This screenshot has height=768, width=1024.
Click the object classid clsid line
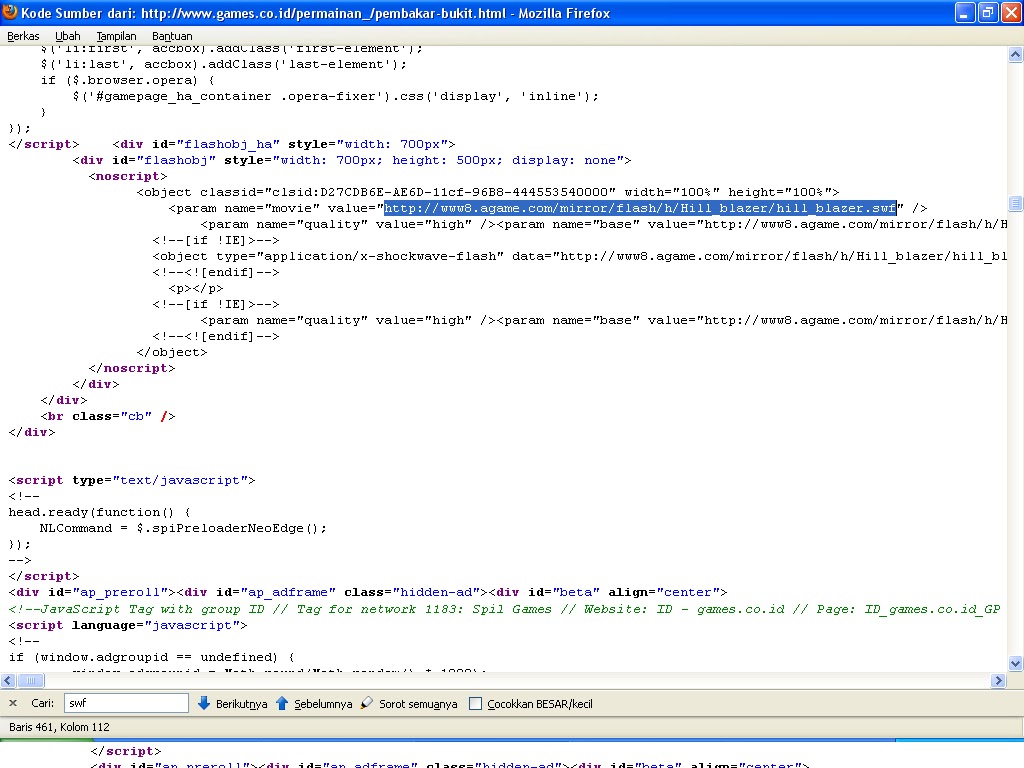pyautogui.click(x=488, y=192)
